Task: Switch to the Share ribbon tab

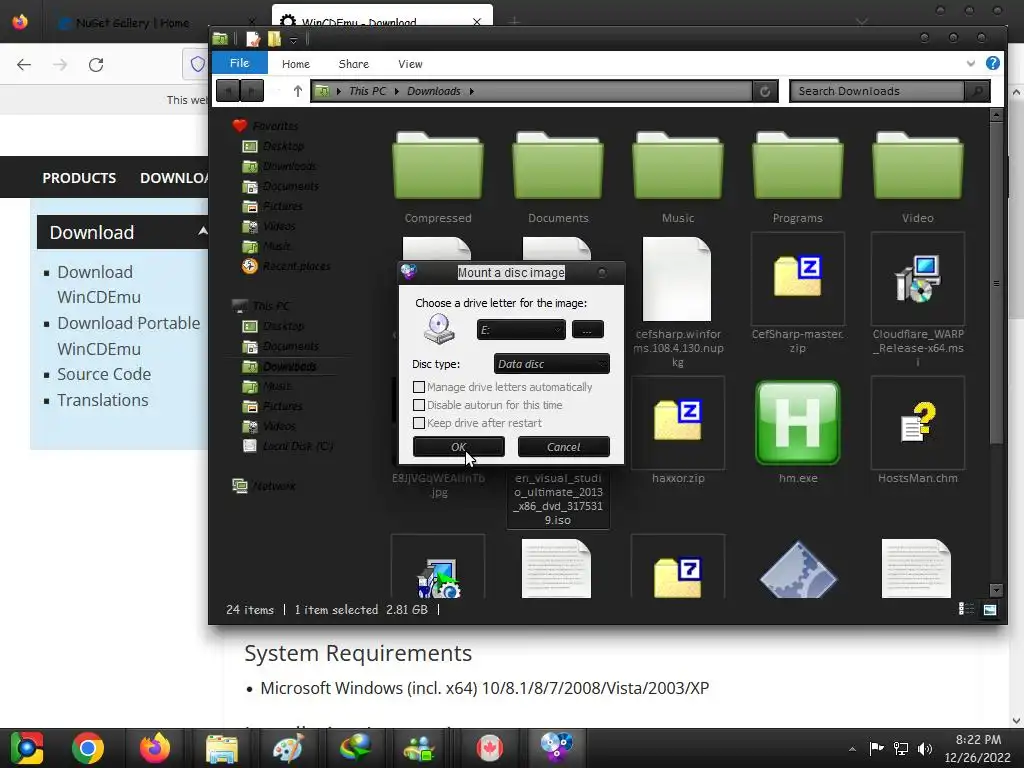Action: click(x=353, y=64)
